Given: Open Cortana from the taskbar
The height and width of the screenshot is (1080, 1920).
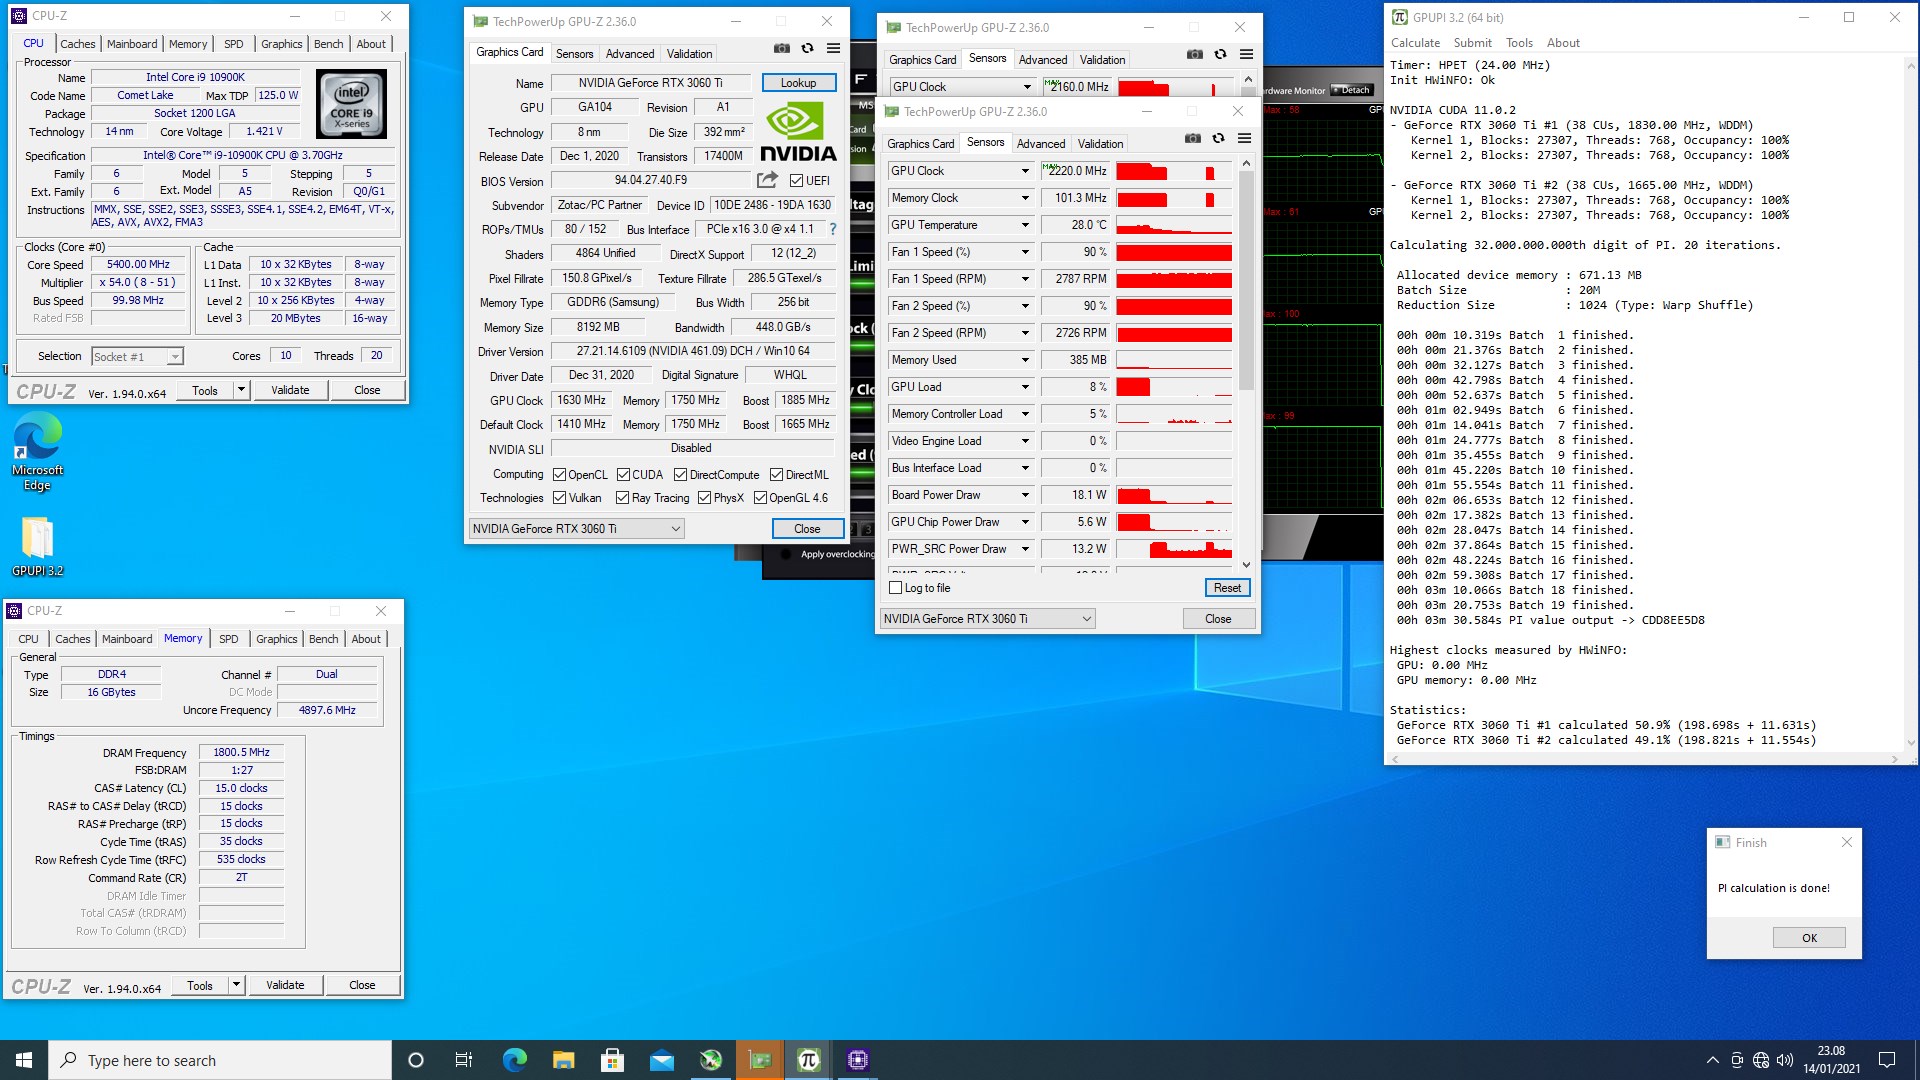Looking at the screenshot, I should point(416,1060).
